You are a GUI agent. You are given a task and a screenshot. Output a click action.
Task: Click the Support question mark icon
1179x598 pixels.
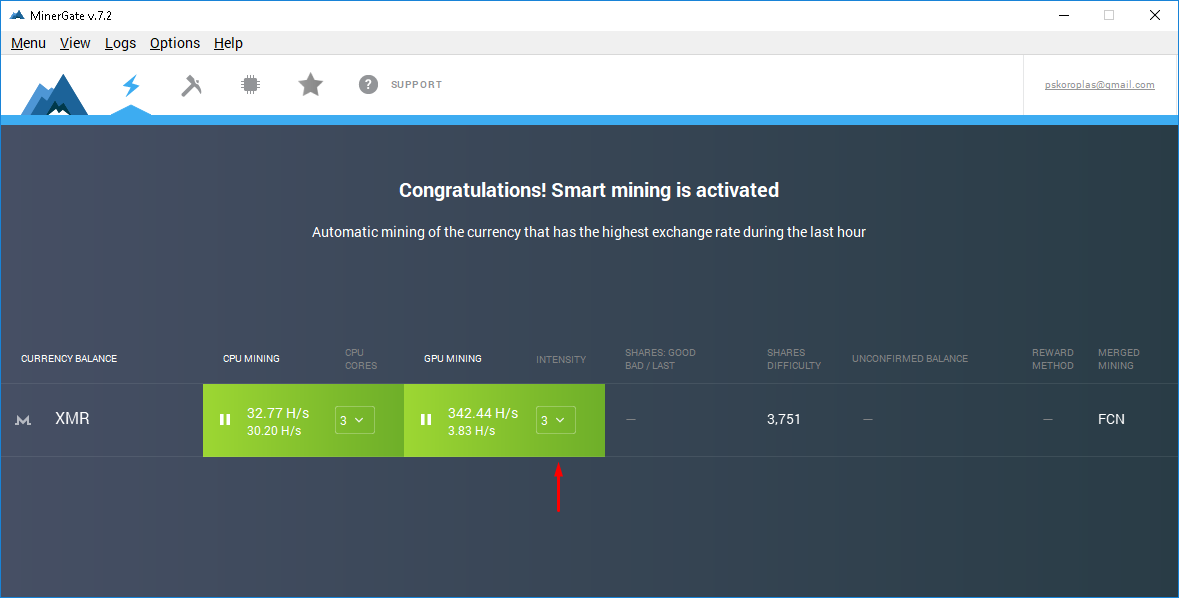click(368, 85)
